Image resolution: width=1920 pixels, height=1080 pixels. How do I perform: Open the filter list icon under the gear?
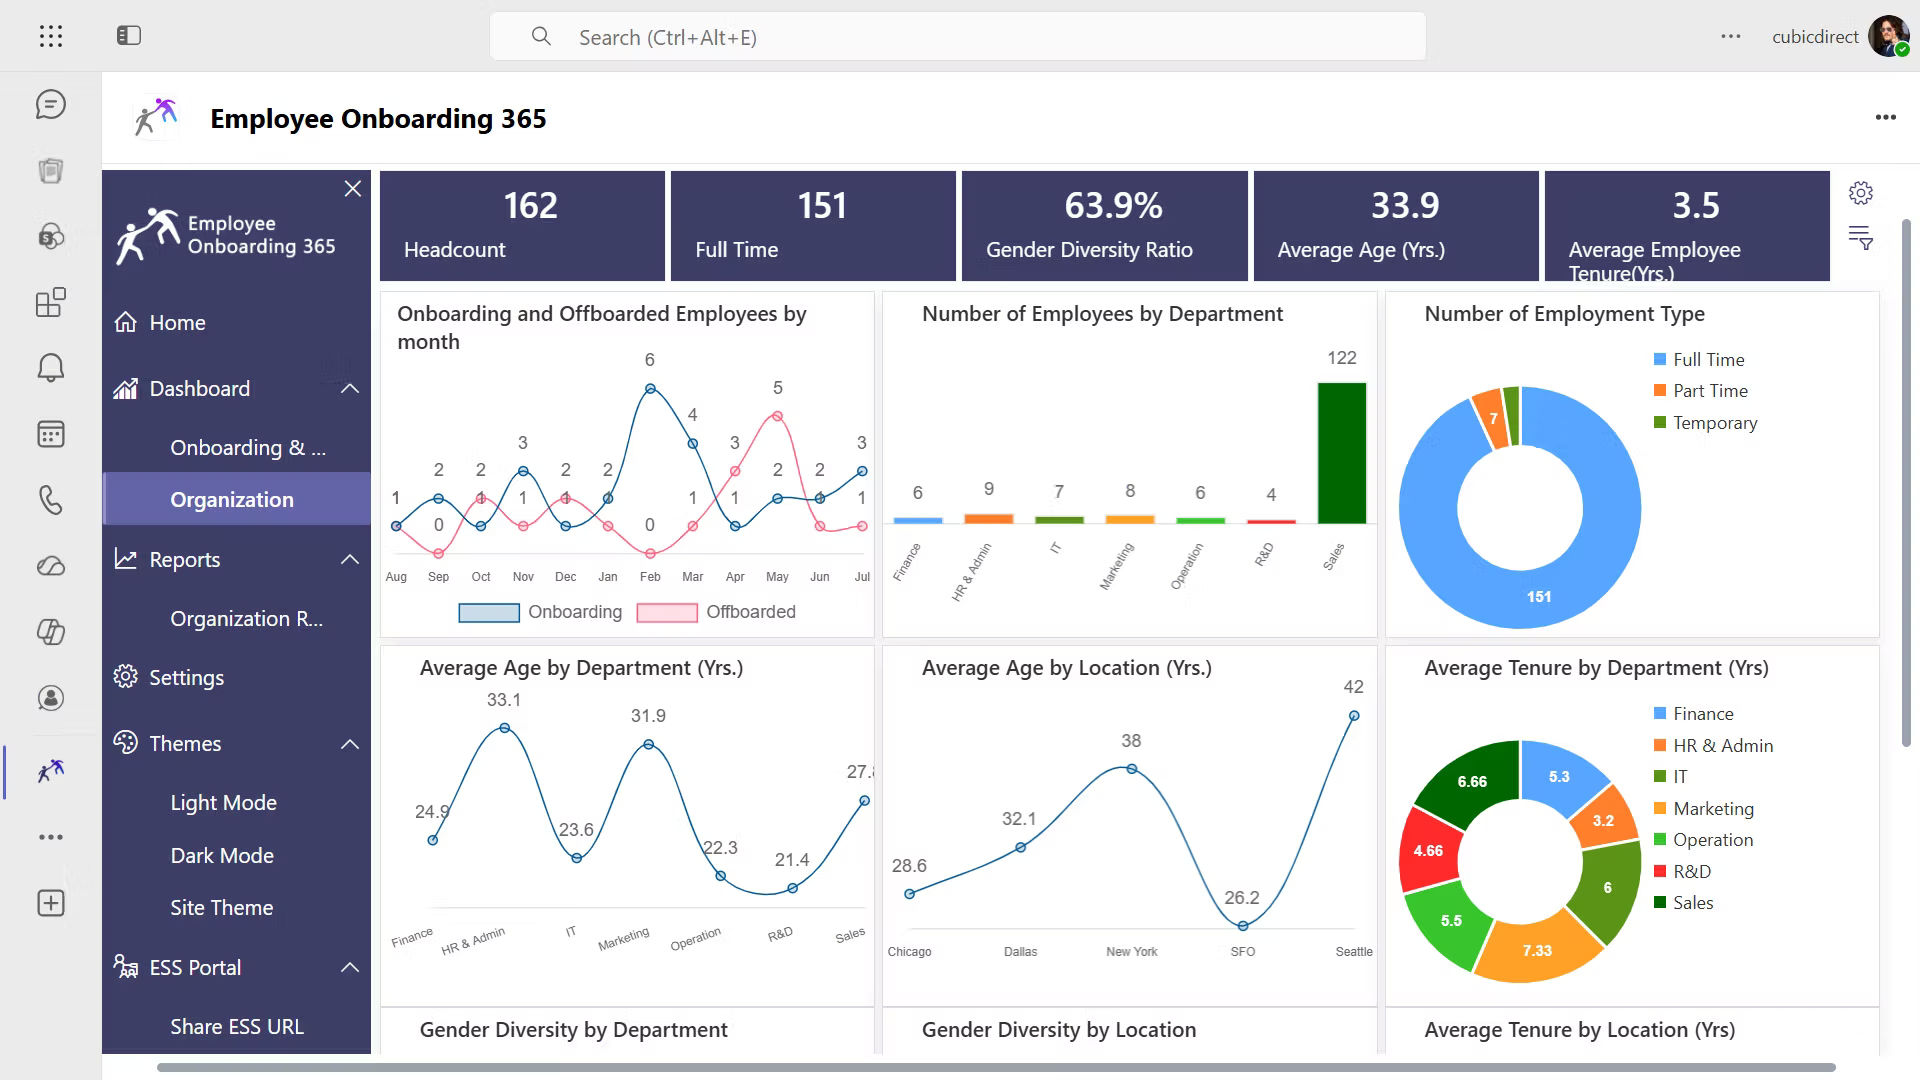point(1860,237)
